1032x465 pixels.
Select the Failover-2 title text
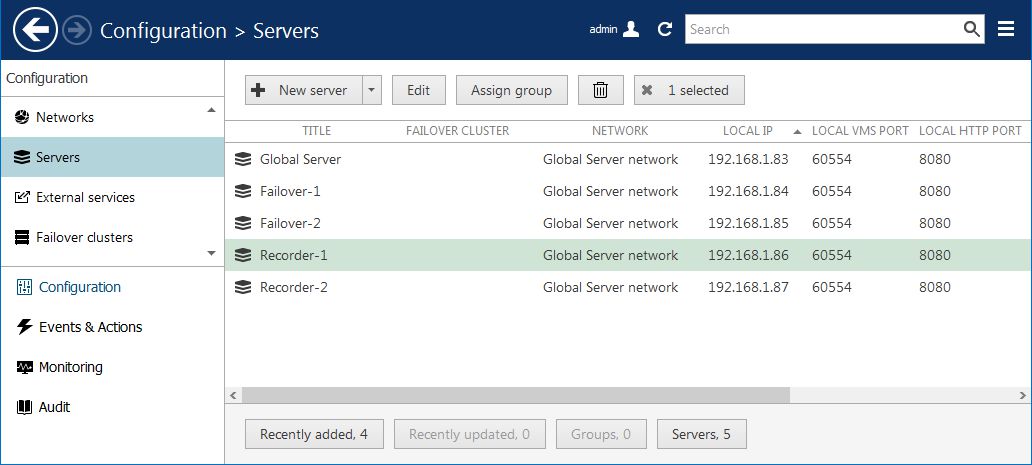290,224
